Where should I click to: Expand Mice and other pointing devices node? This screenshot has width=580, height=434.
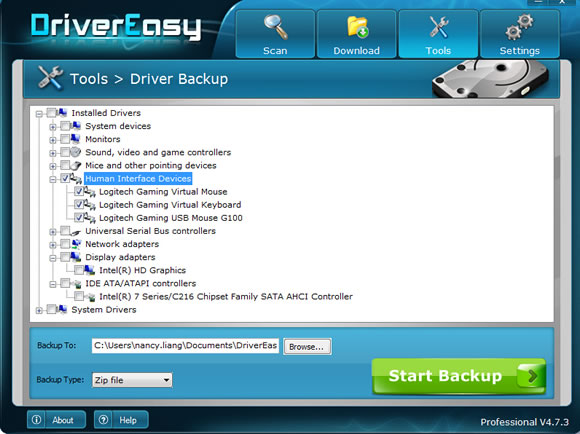(x=53, y=166)
